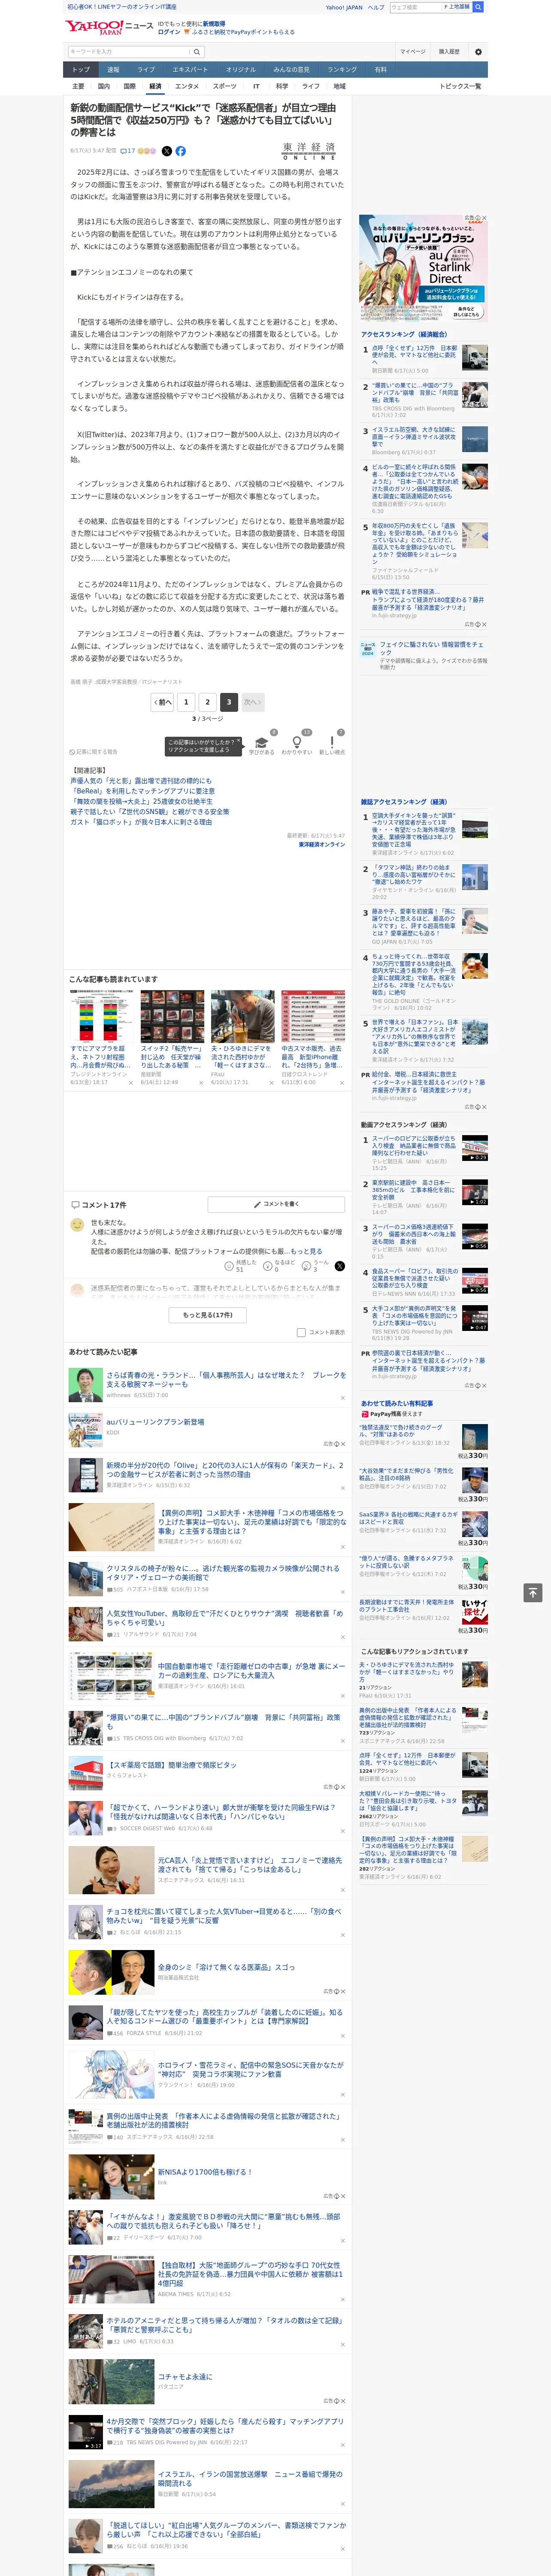Open the コナチャよ永遠に ad item
Screen dimensions: 551x2576
185,2377
